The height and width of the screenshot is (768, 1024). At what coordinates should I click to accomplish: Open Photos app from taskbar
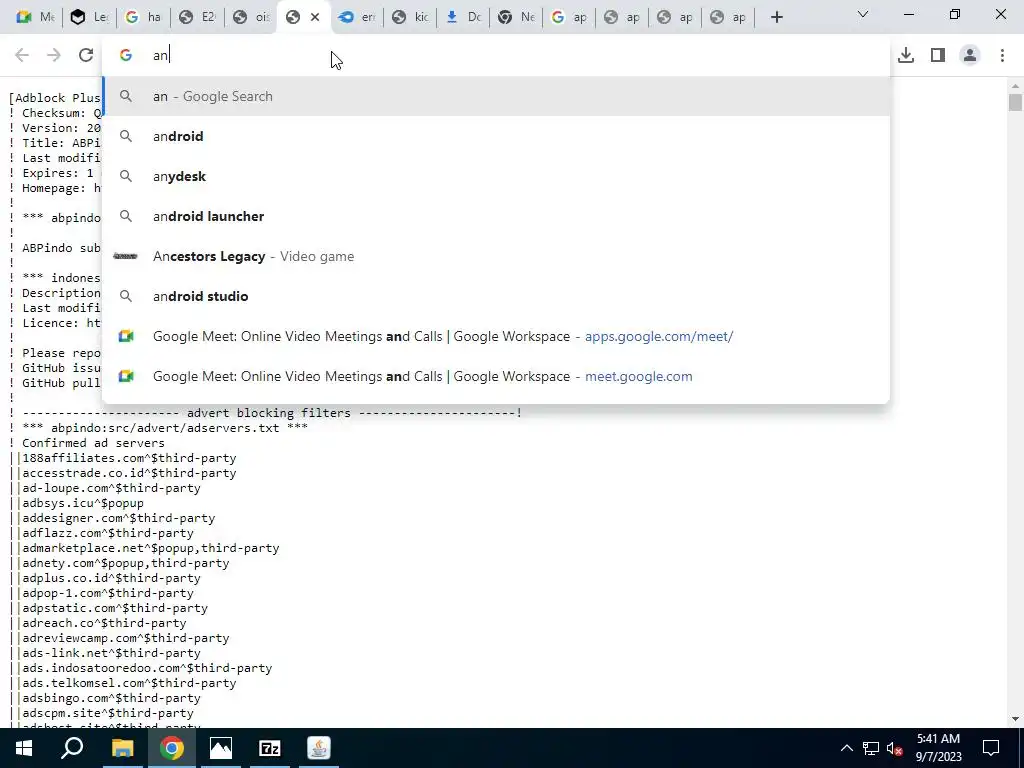click(221, 748)
